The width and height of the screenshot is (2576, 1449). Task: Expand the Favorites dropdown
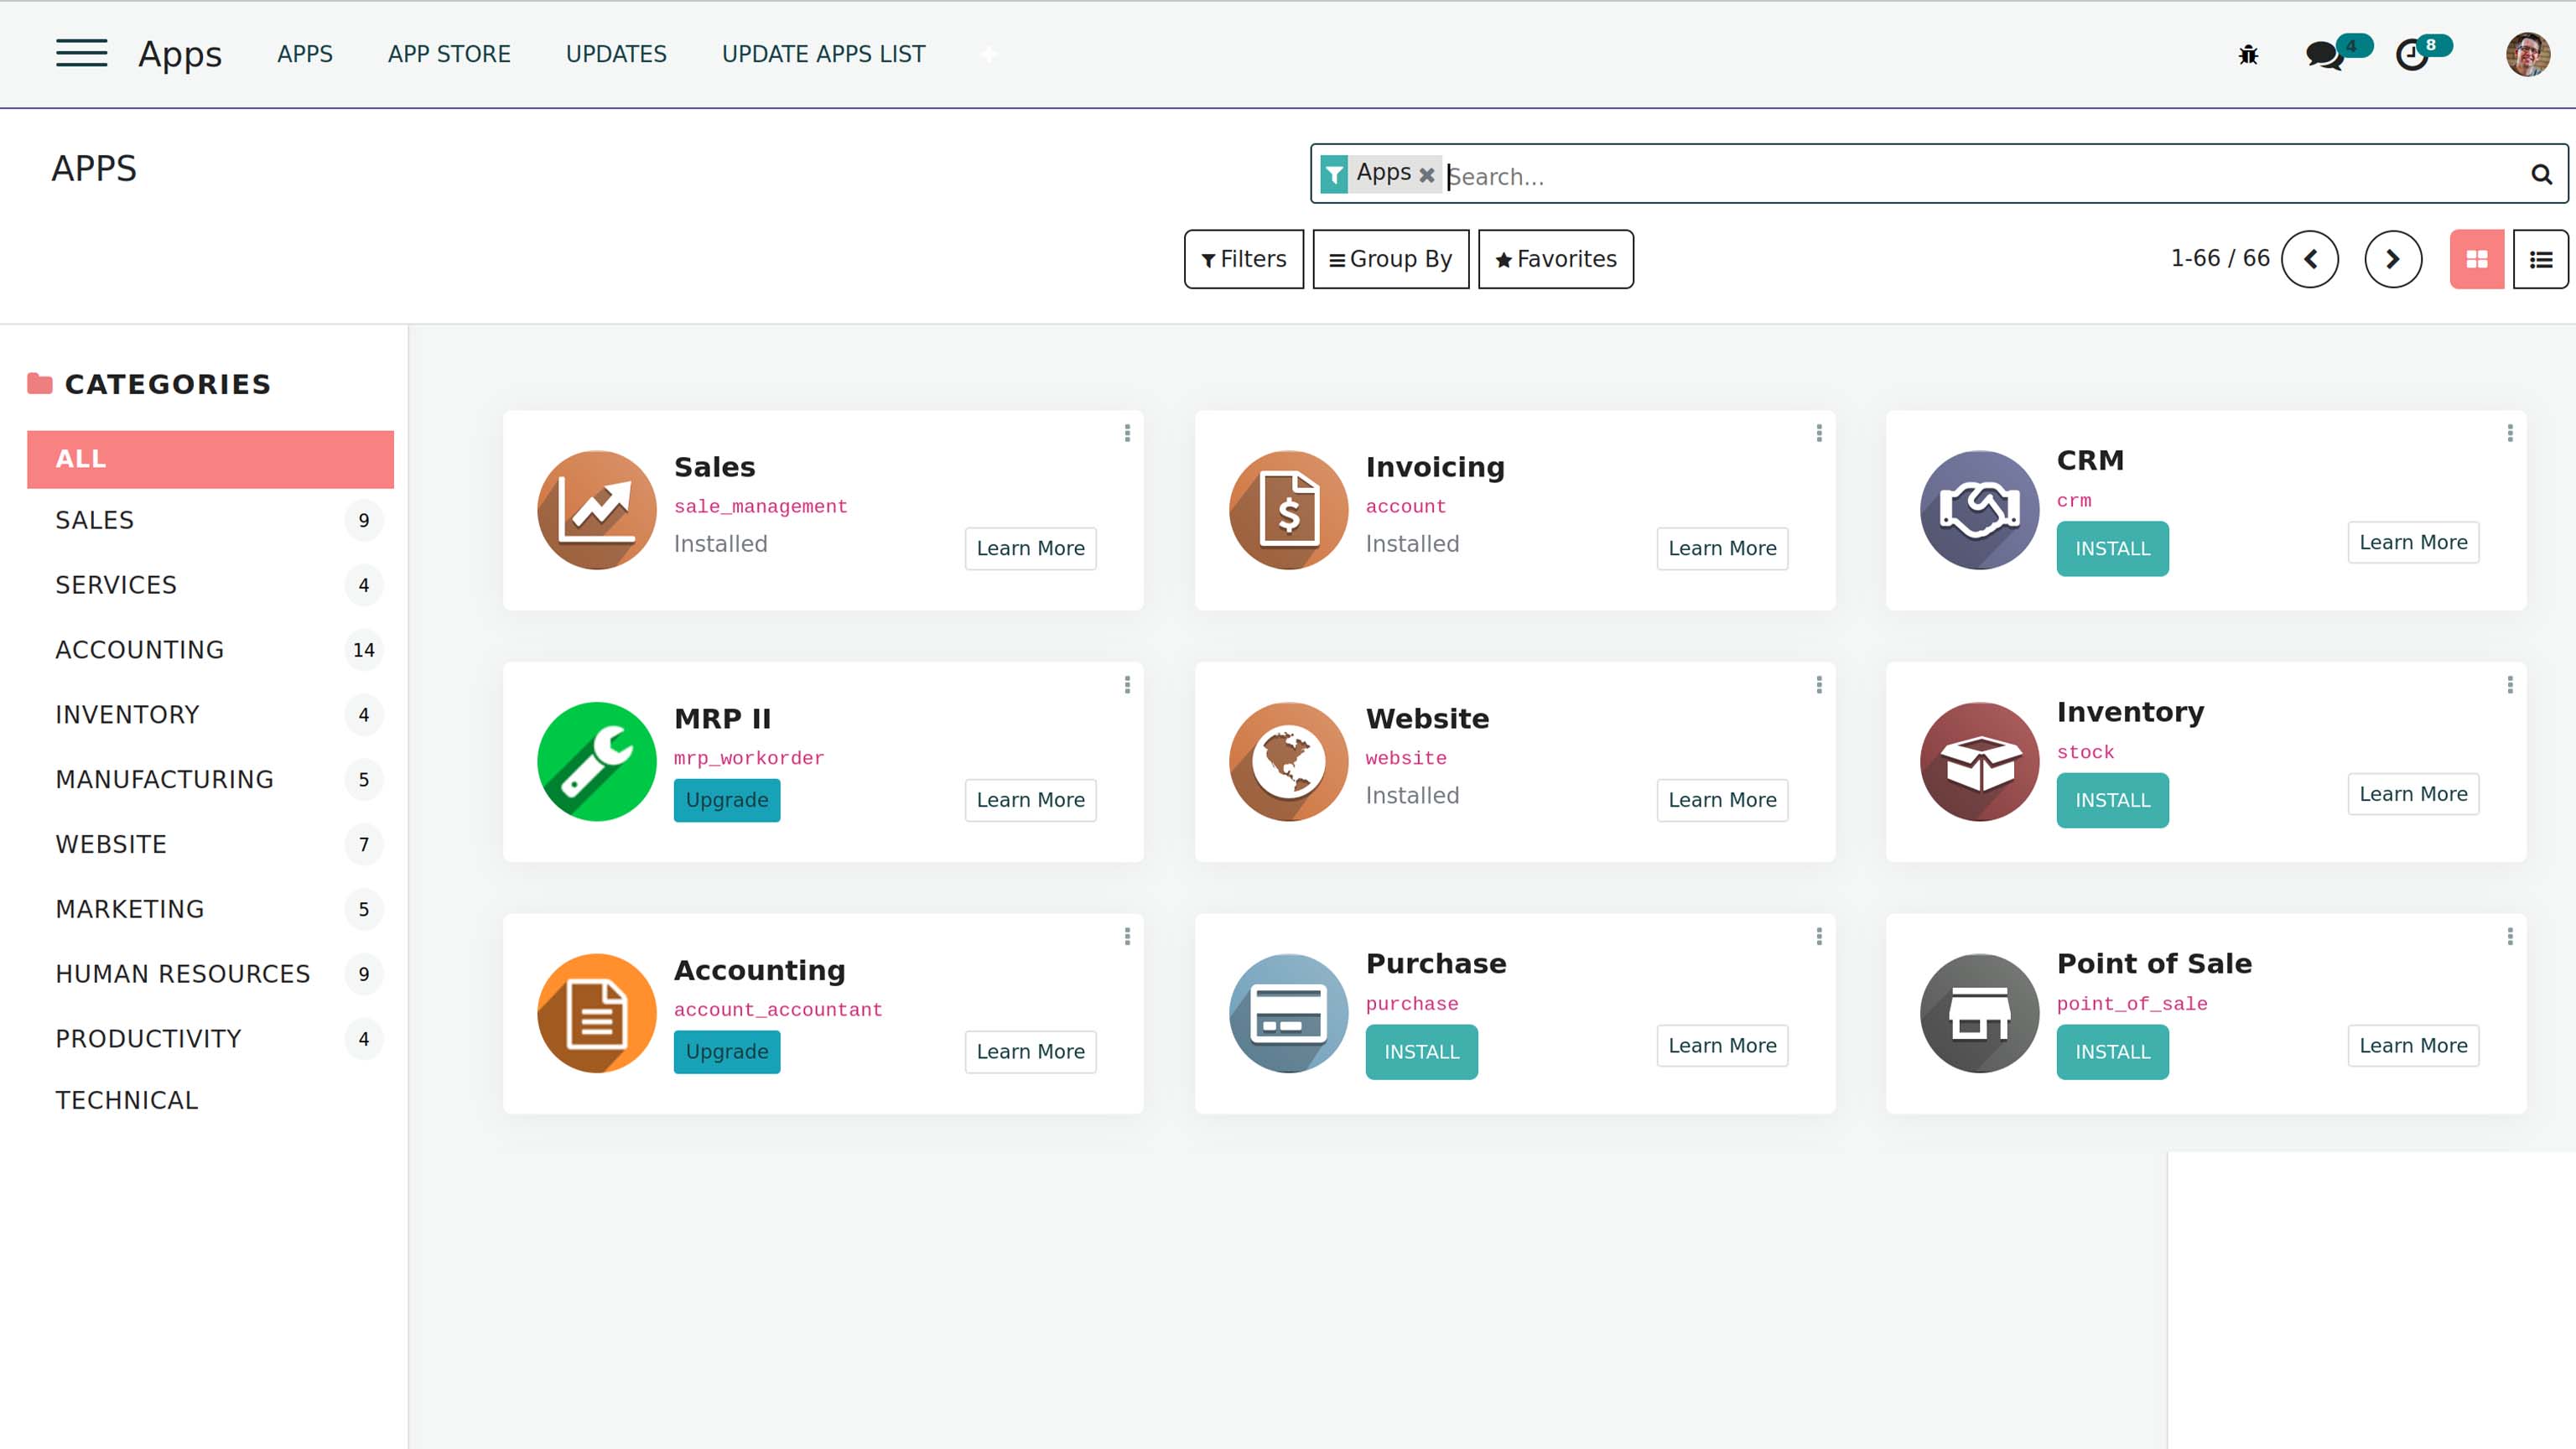(x=1555, y=259)
